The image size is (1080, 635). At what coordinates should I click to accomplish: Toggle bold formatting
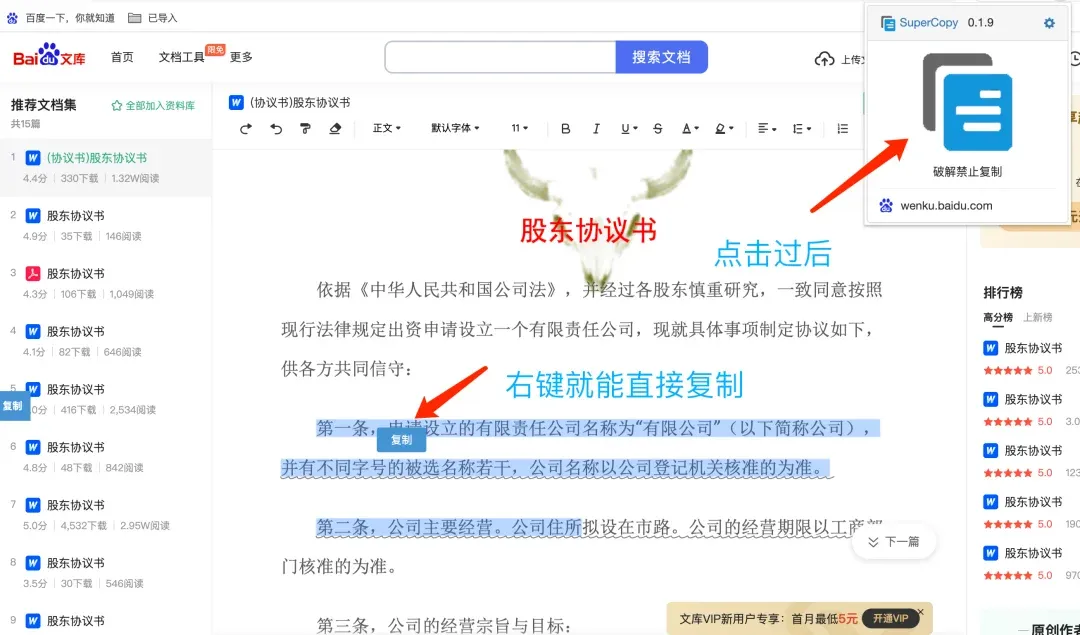(x=565, y=129)
